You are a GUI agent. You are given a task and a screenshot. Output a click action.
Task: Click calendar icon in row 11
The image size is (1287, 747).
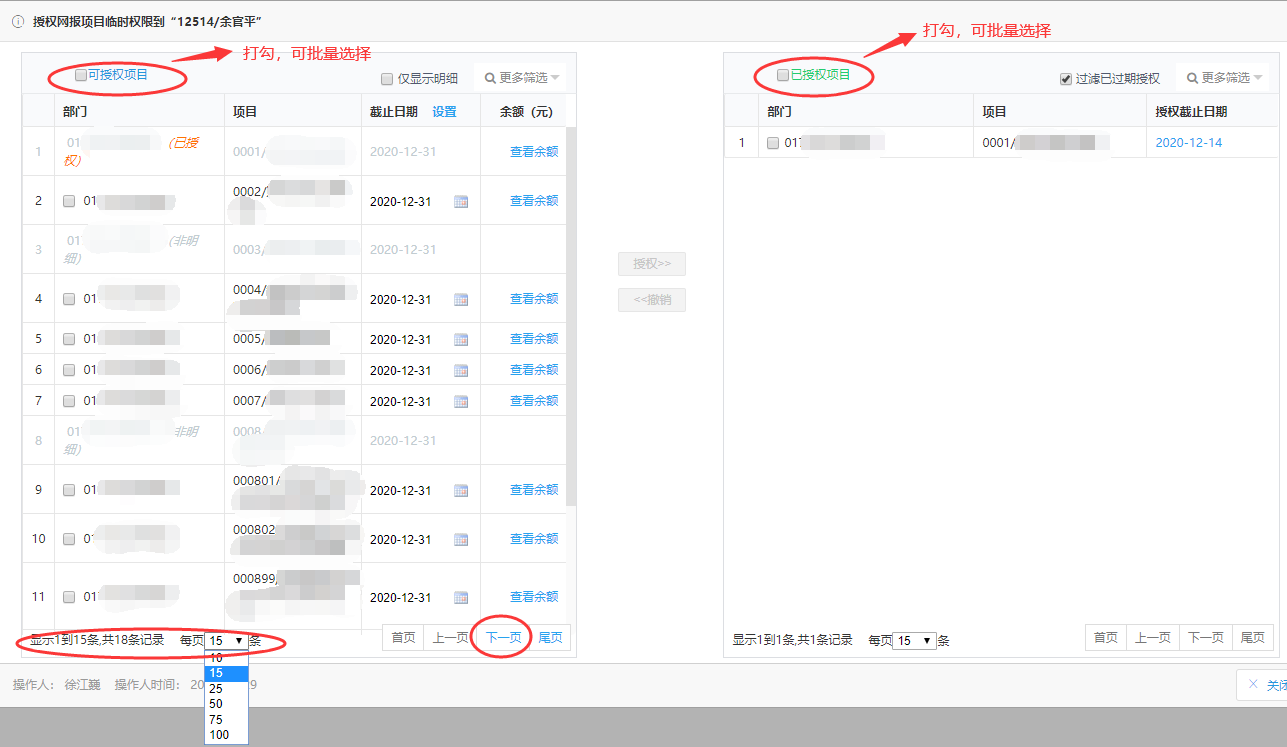[x=461, y=598]
